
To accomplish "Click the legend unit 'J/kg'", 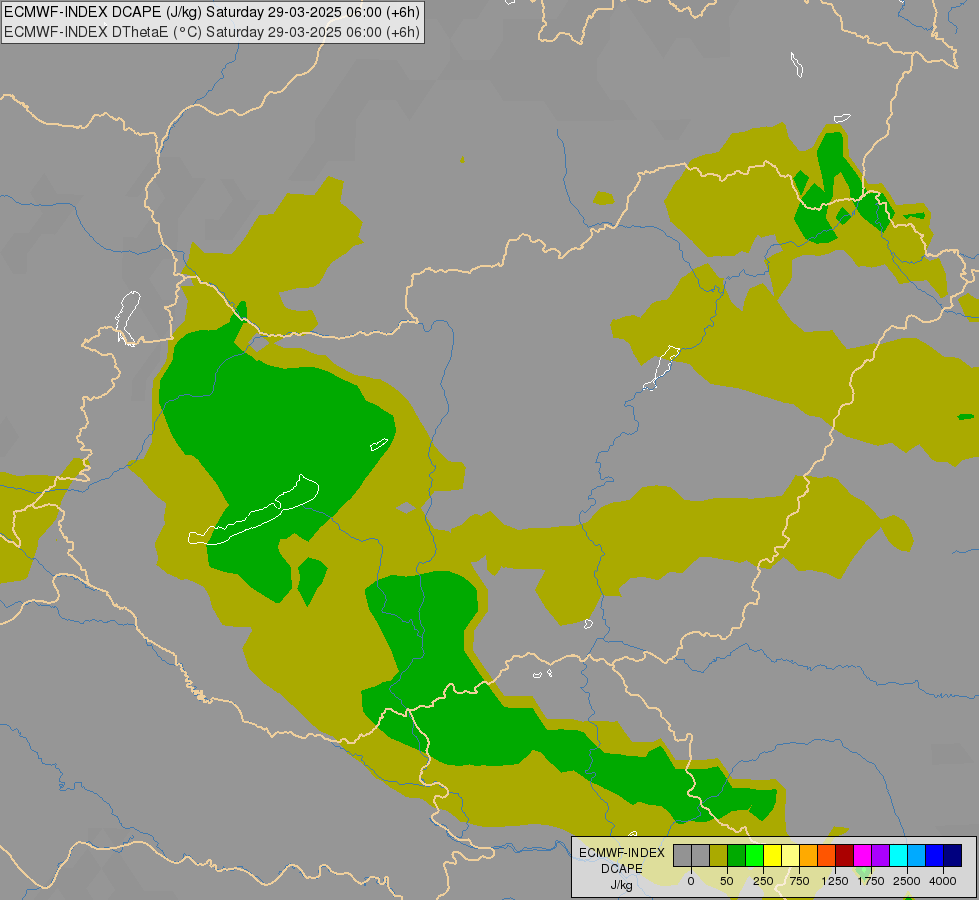I will [622, 885].
